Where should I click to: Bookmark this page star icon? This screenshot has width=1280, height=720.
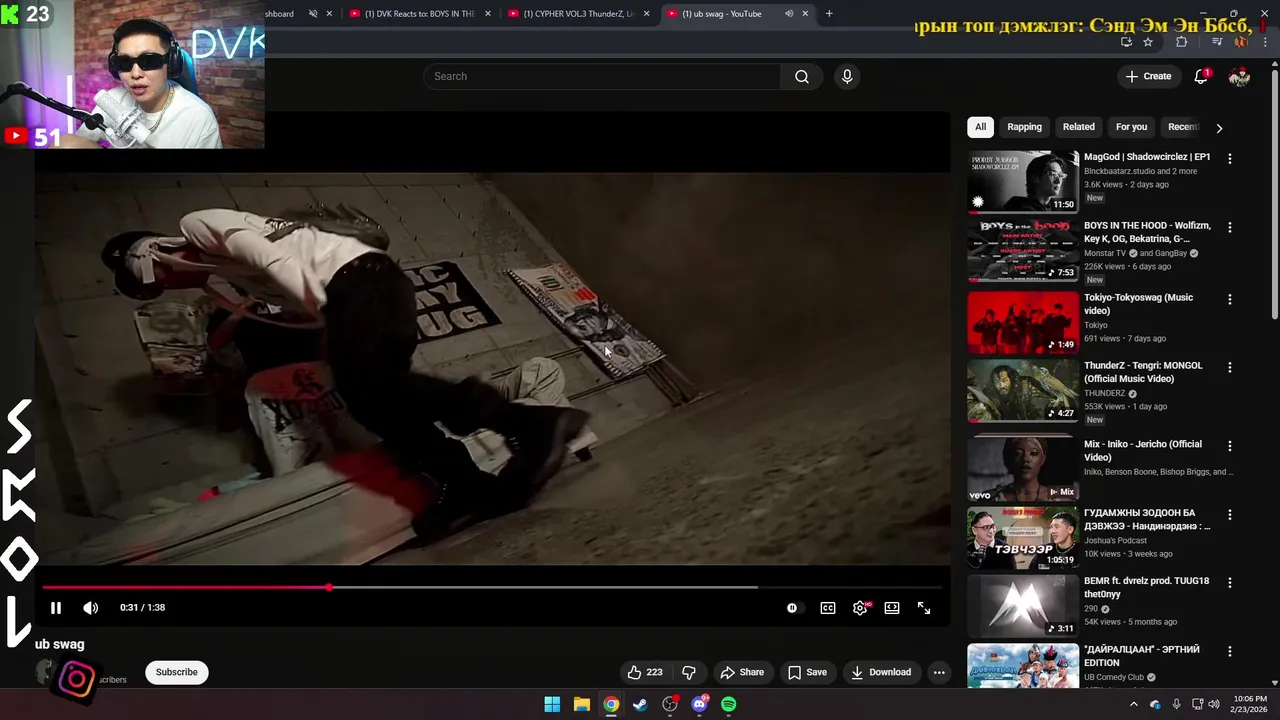[x=1148, y=42]
